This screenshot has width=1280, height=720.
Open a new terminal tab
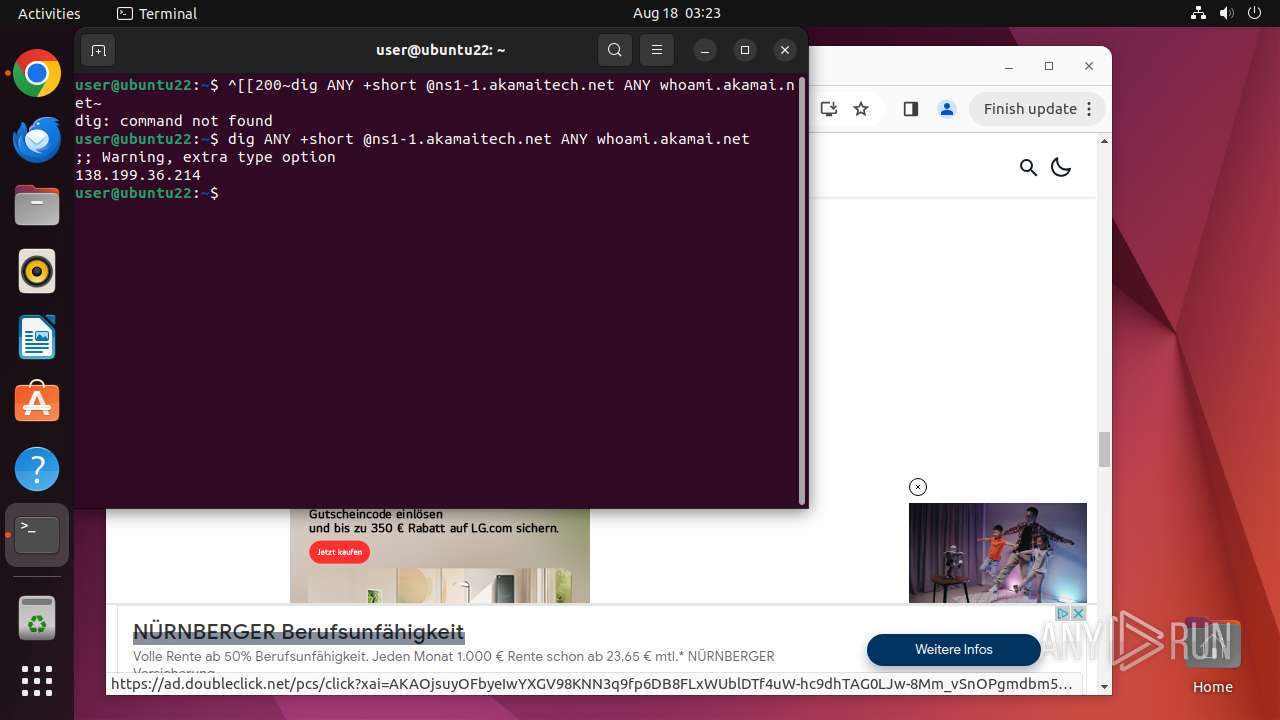(x=98, y=50)
